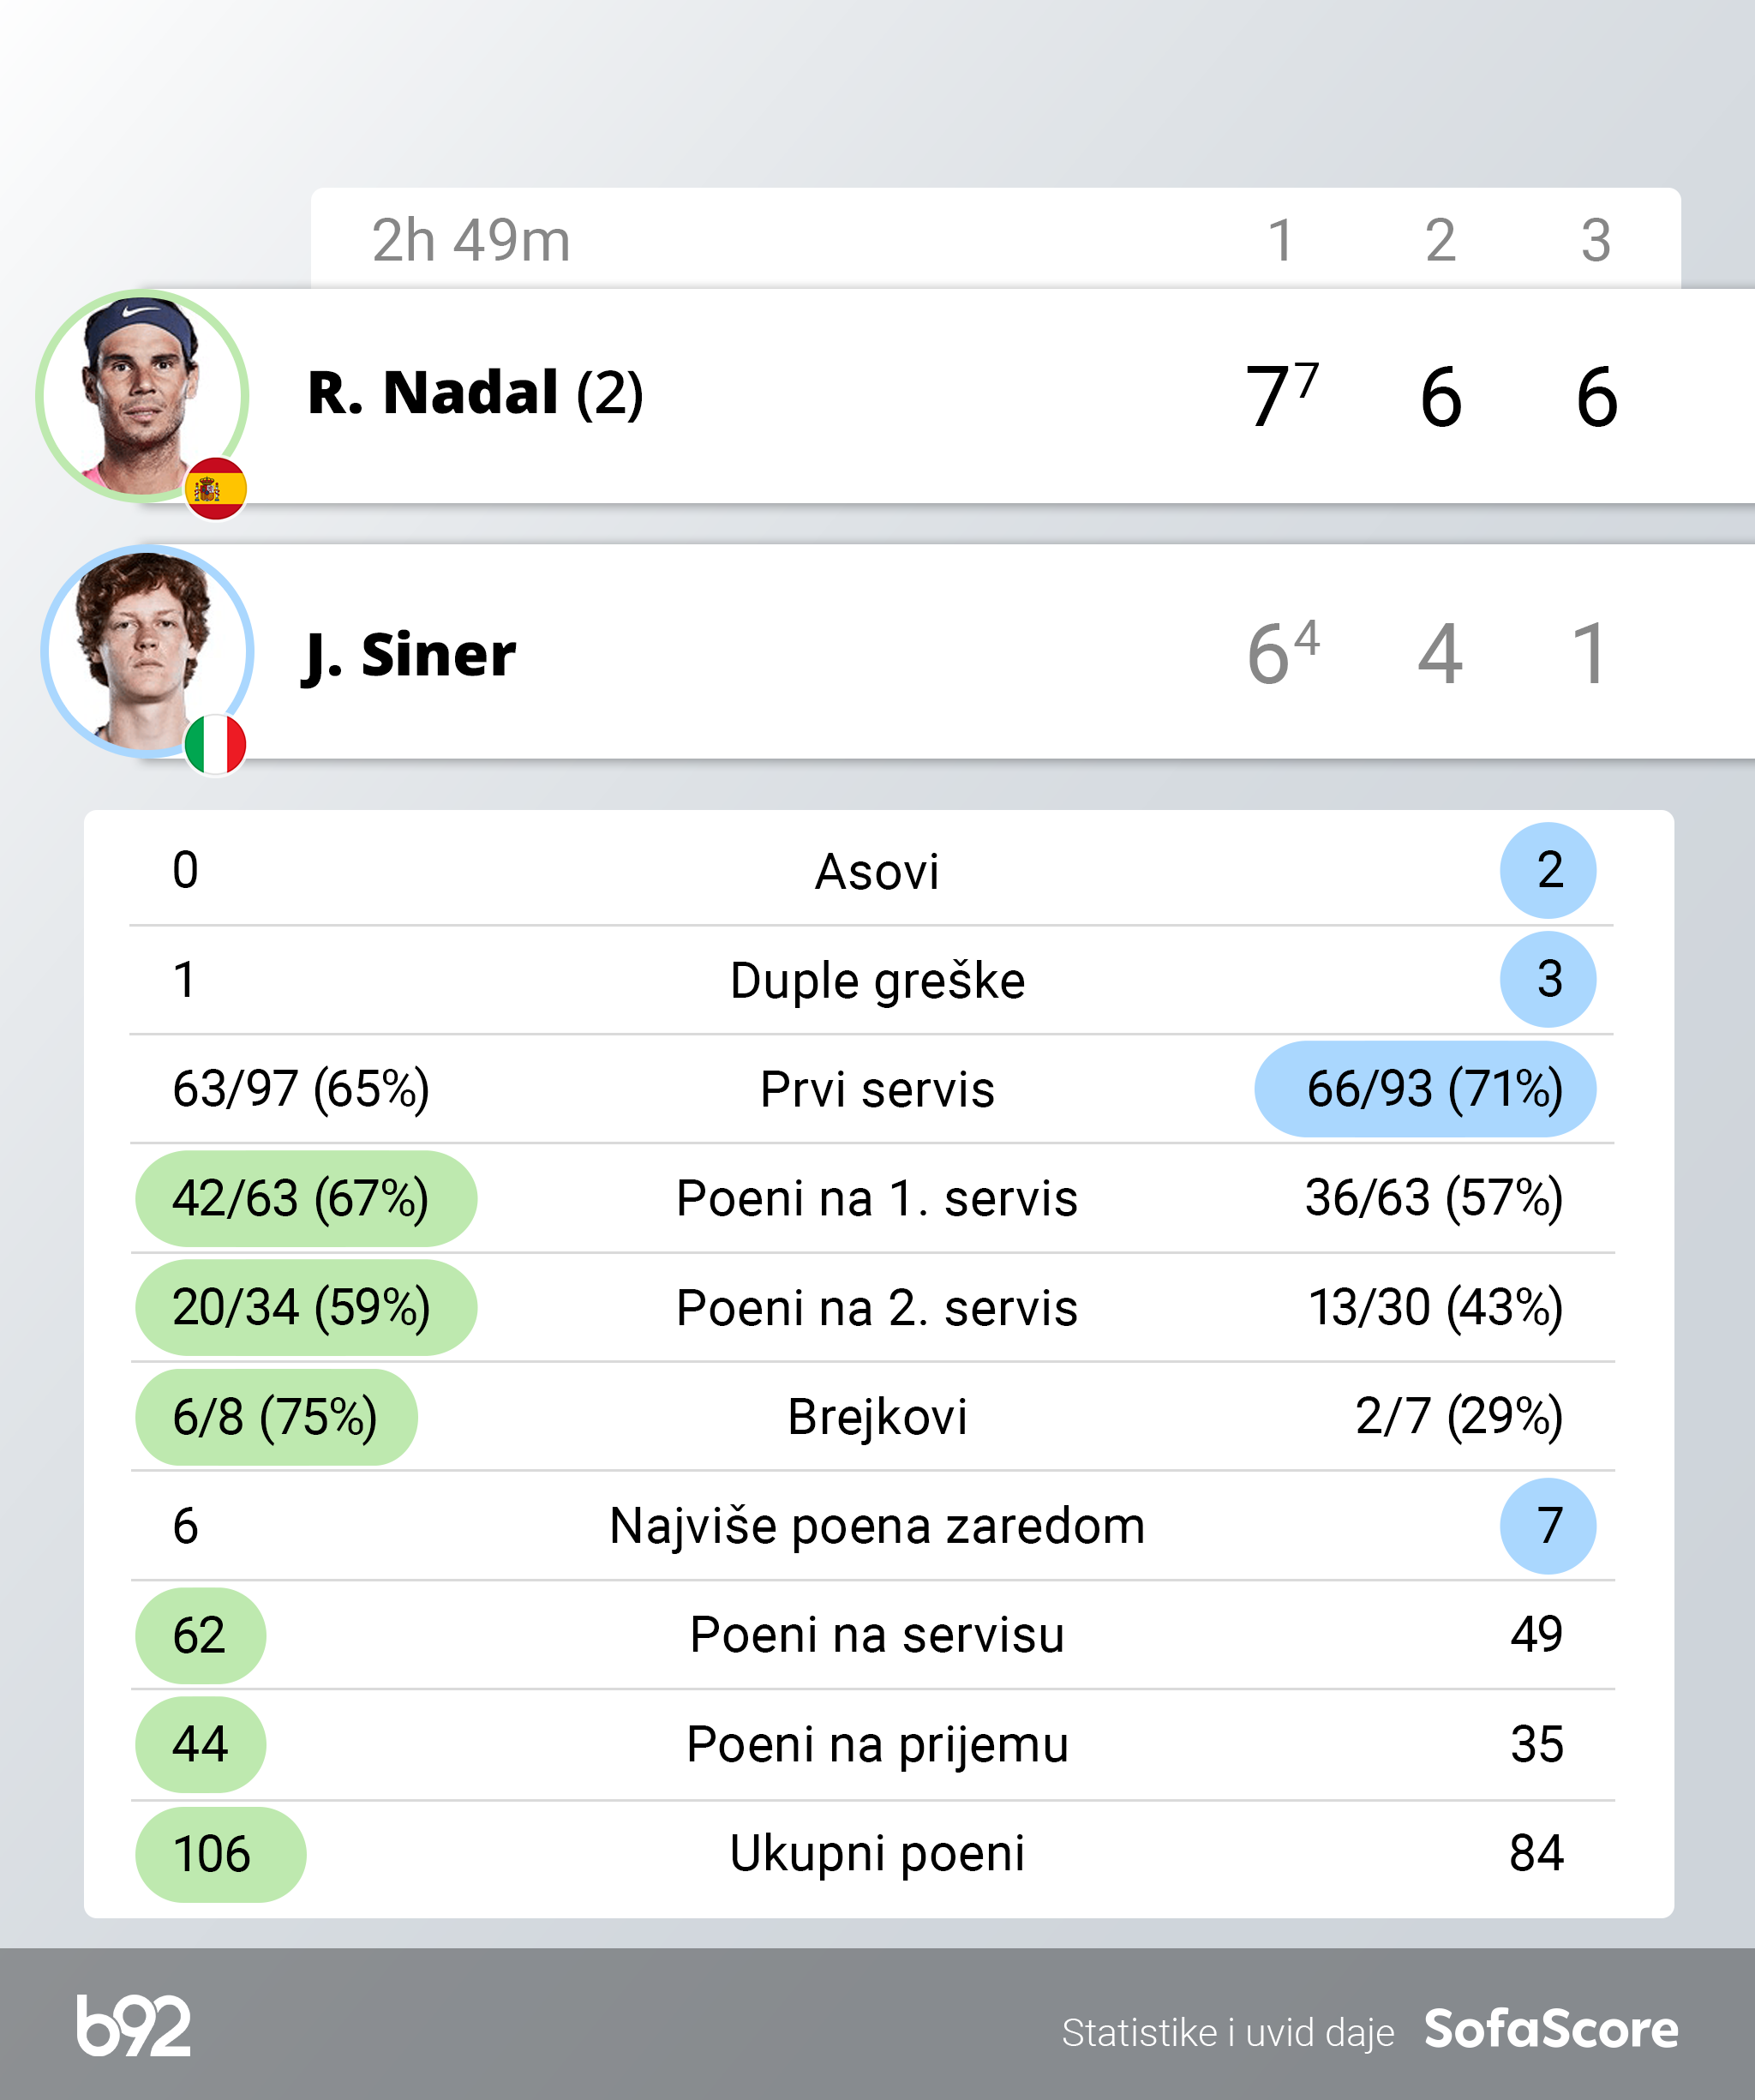Click the blue 66/93 (71%) first serve badge
The width and height of the screenshot is (1755, 2100).
[x=1424, y=1089]
